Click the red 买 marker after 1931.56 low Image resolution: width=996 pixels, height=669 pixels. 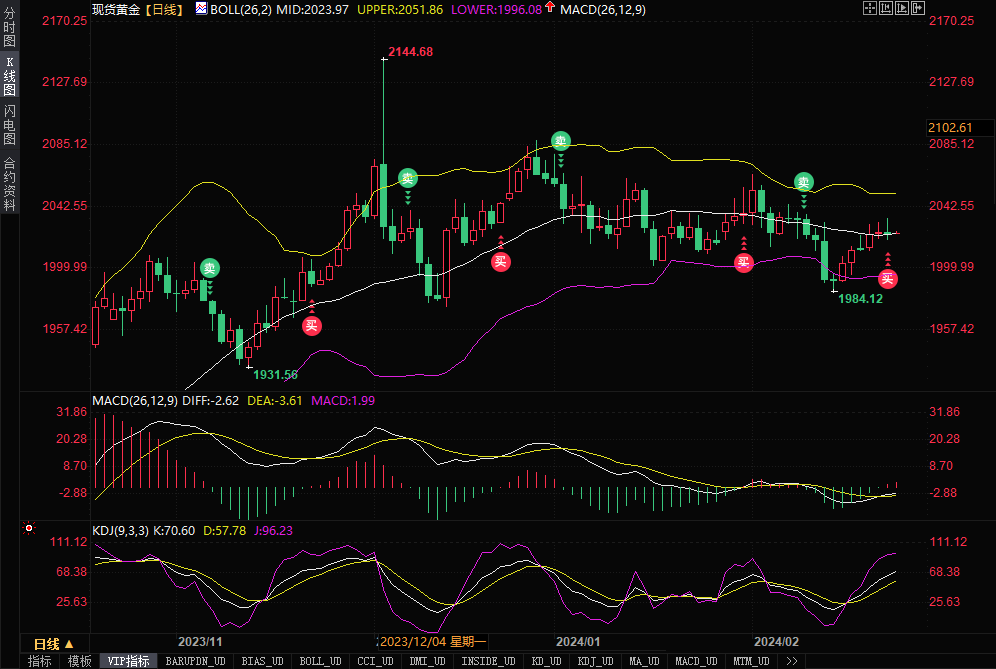pyautogui.click(x=312, y=324)
